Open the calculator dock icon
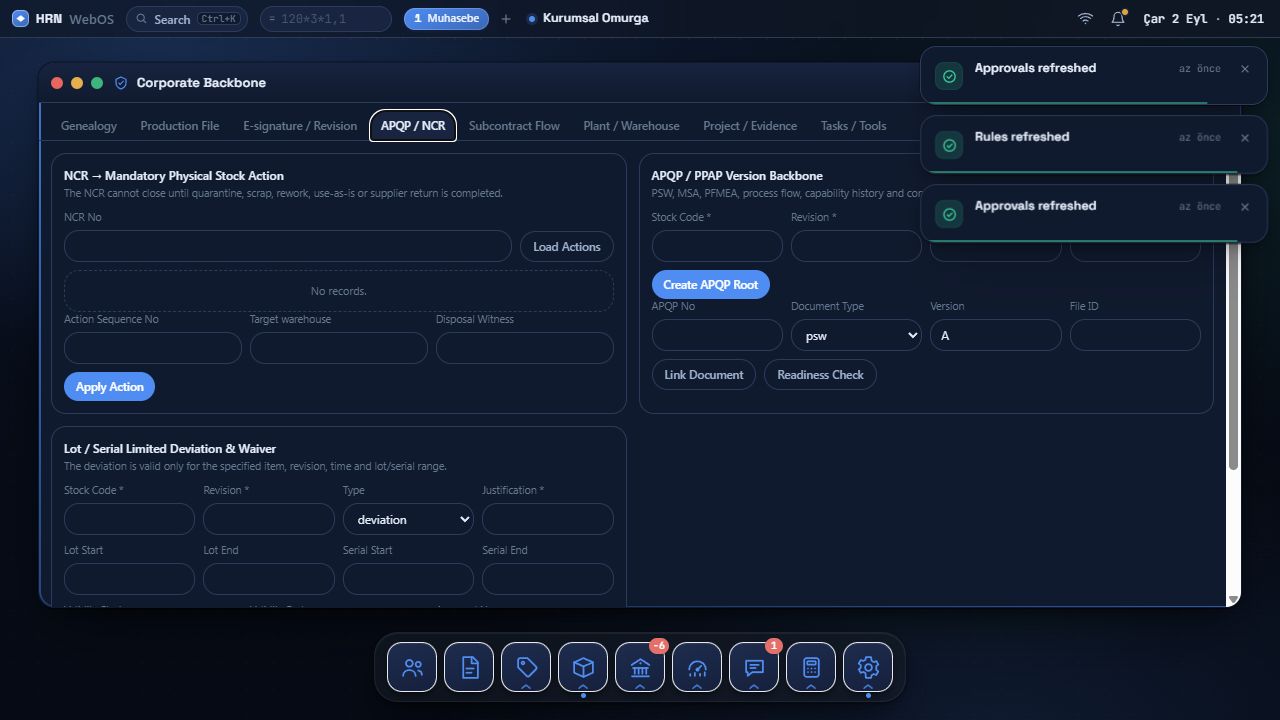The image size is (1280, 720). (811, 667)
